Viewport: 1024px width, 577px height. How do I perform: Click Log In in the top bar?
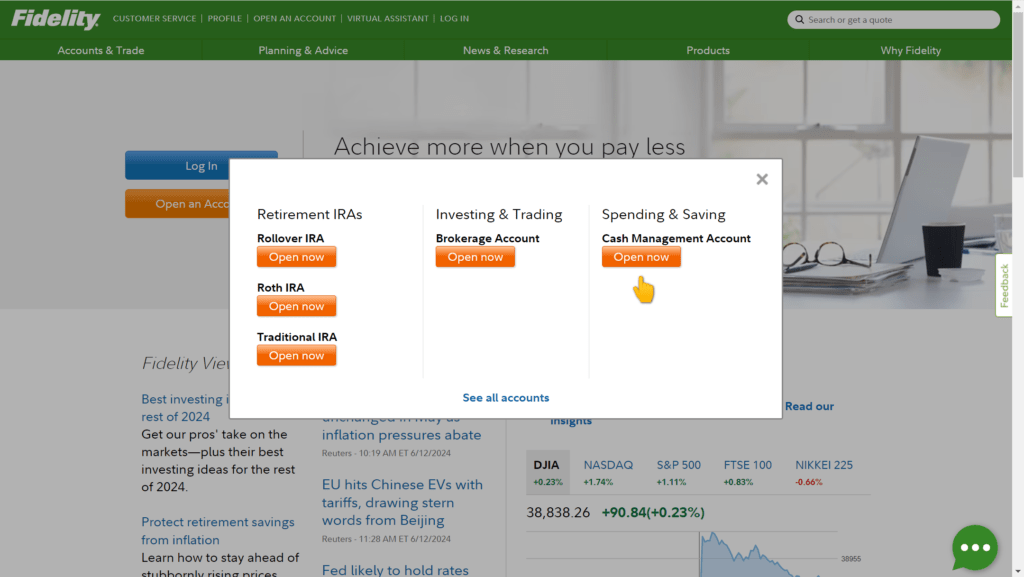(x=455, y=18)
